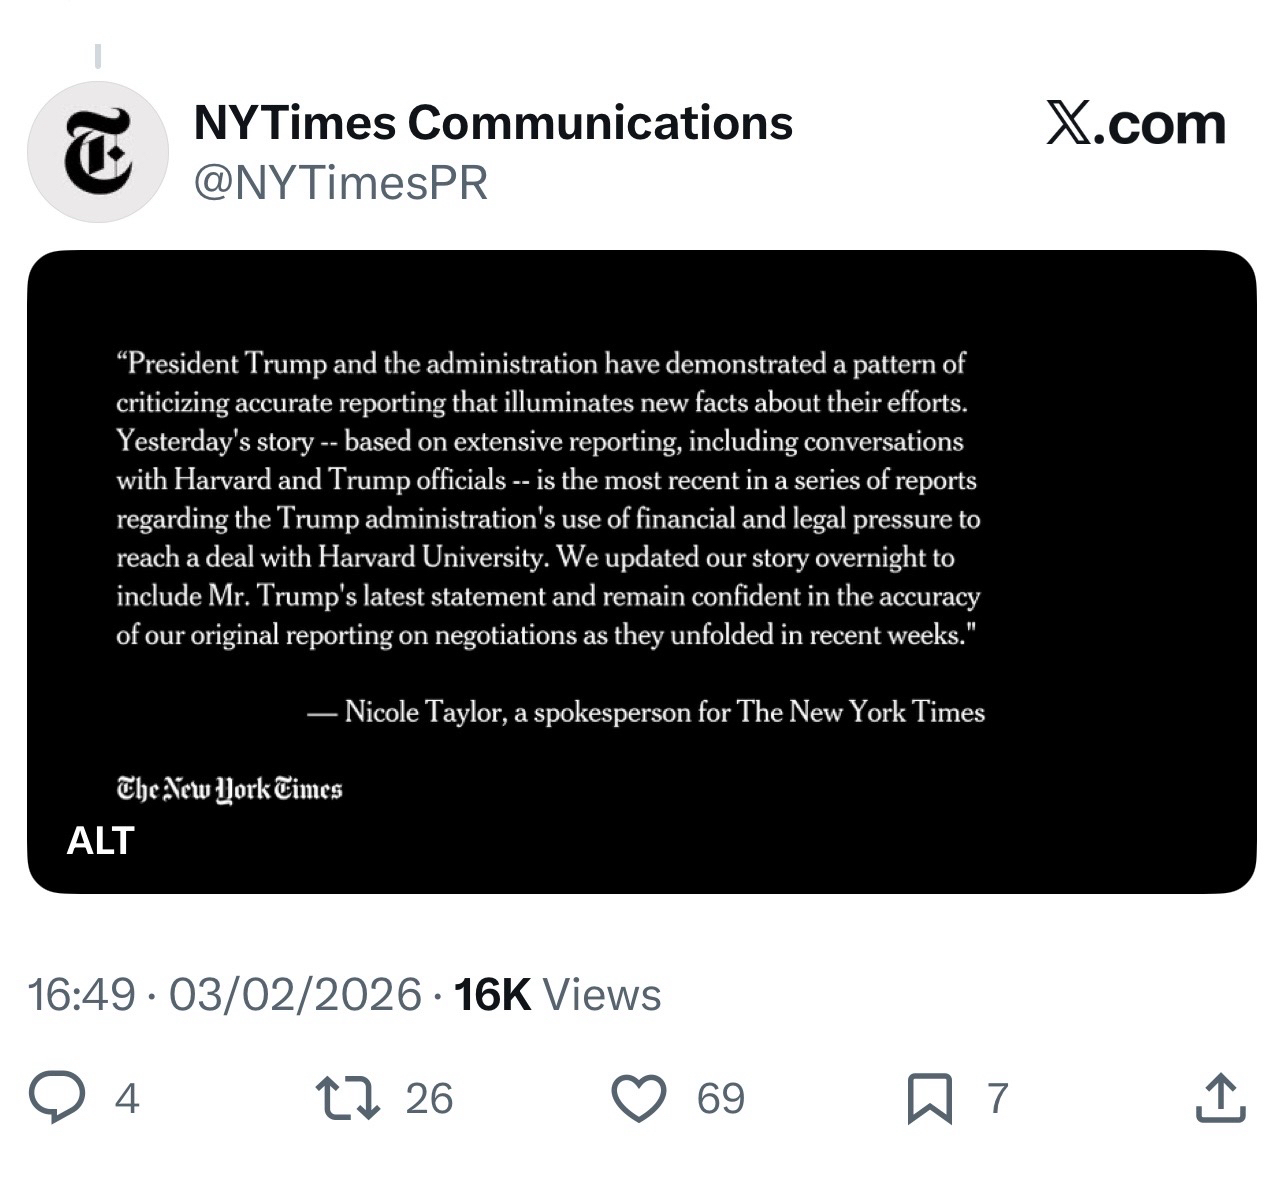Screen dimensions: 1284x1189
Task: Click the 16:49 post timestamp
Action: pos(81,994)
